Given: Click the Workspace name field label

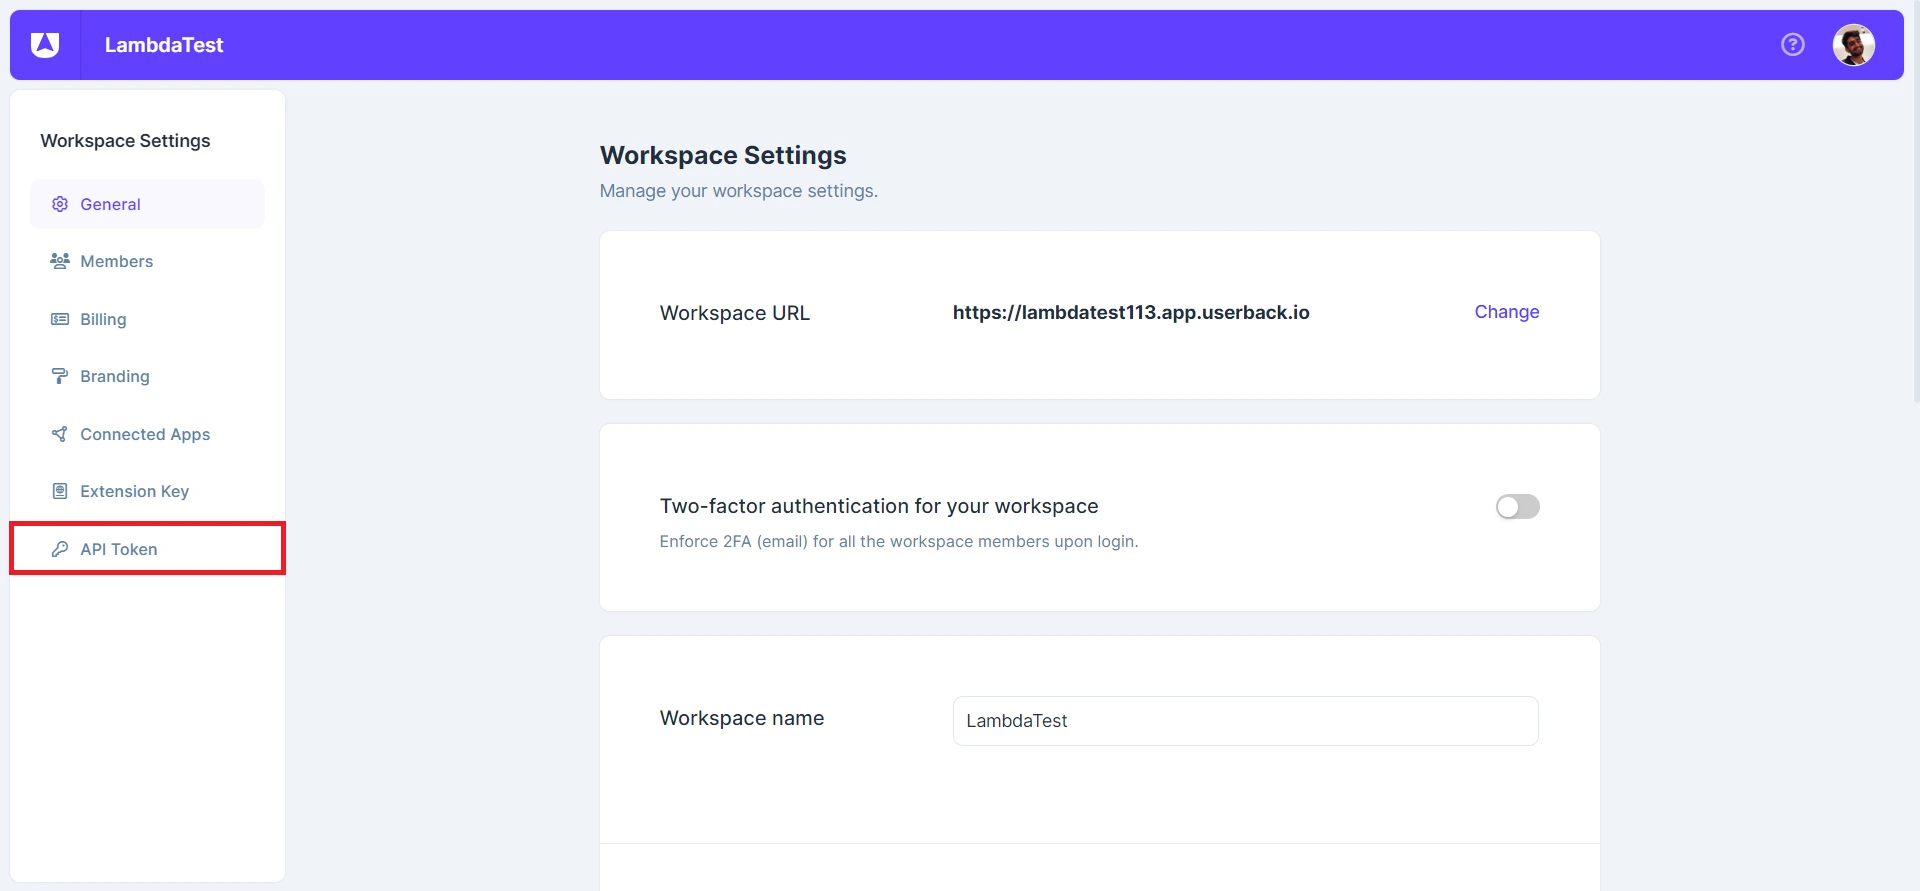Looking at the screenshot, I should point(741,718).
